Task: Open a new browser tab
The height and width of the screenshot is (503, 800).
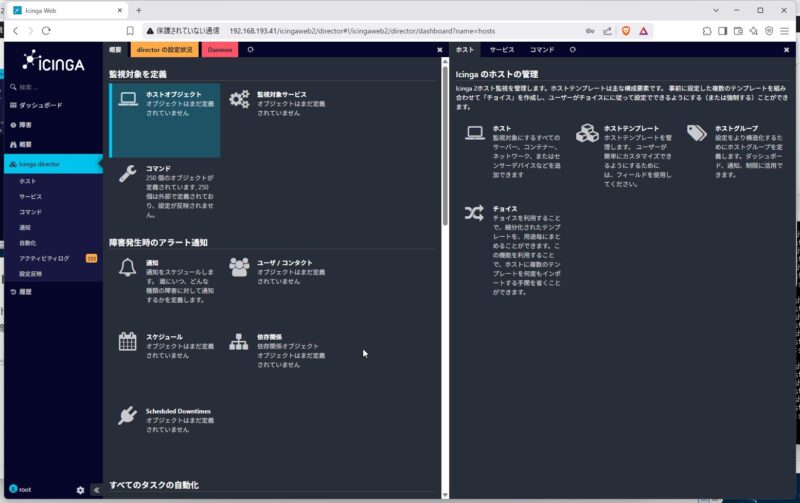Action: [x=139, y=10]
